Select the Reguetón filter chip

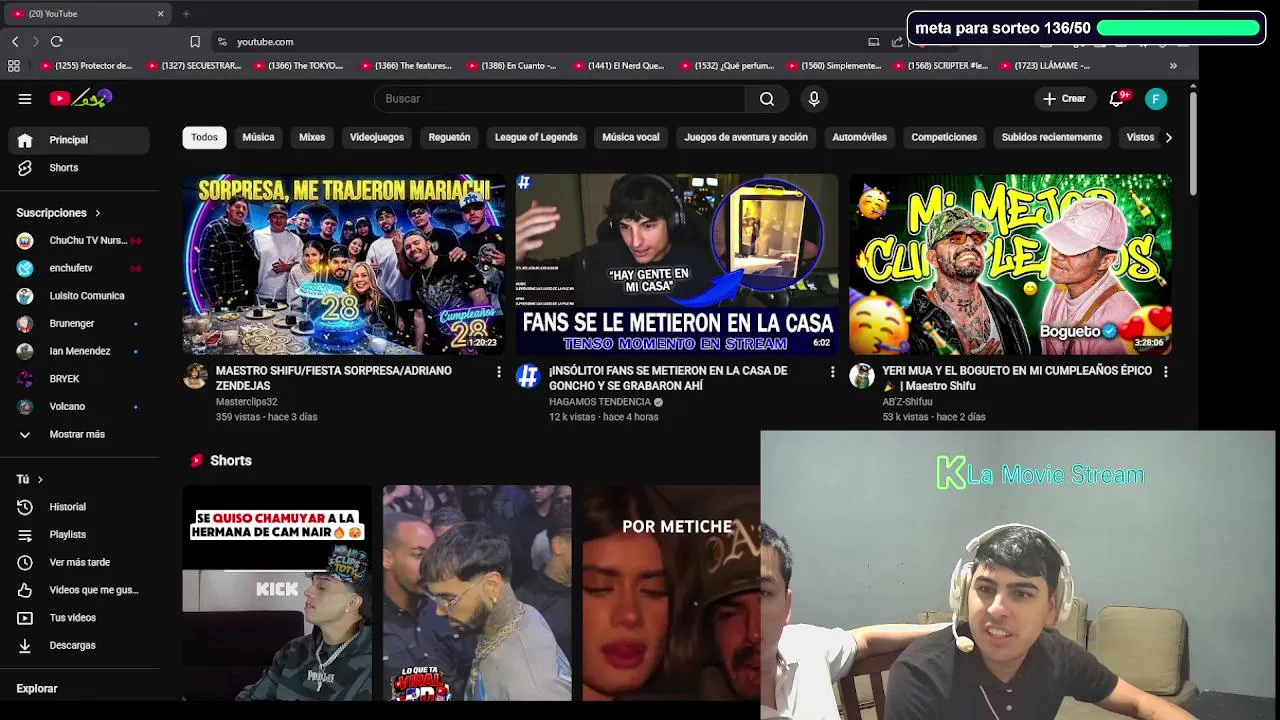click(x=449, y=137)
